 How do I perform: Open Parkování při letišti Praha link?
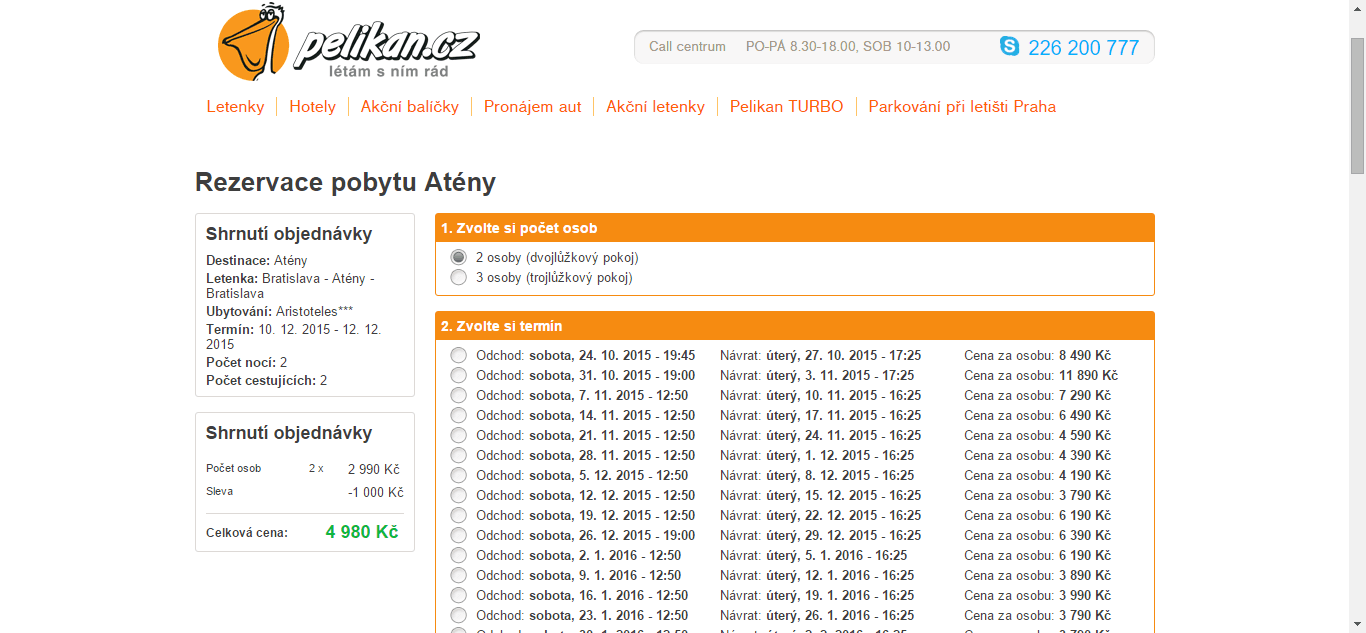pyautogui.click(x=962, y=106)
